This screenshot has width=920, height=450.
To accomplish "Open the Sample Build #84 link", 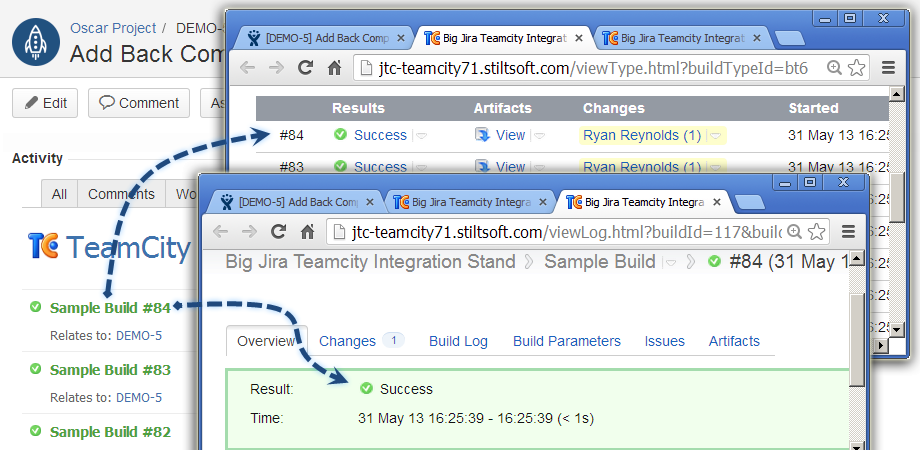I will pos(110,307).
